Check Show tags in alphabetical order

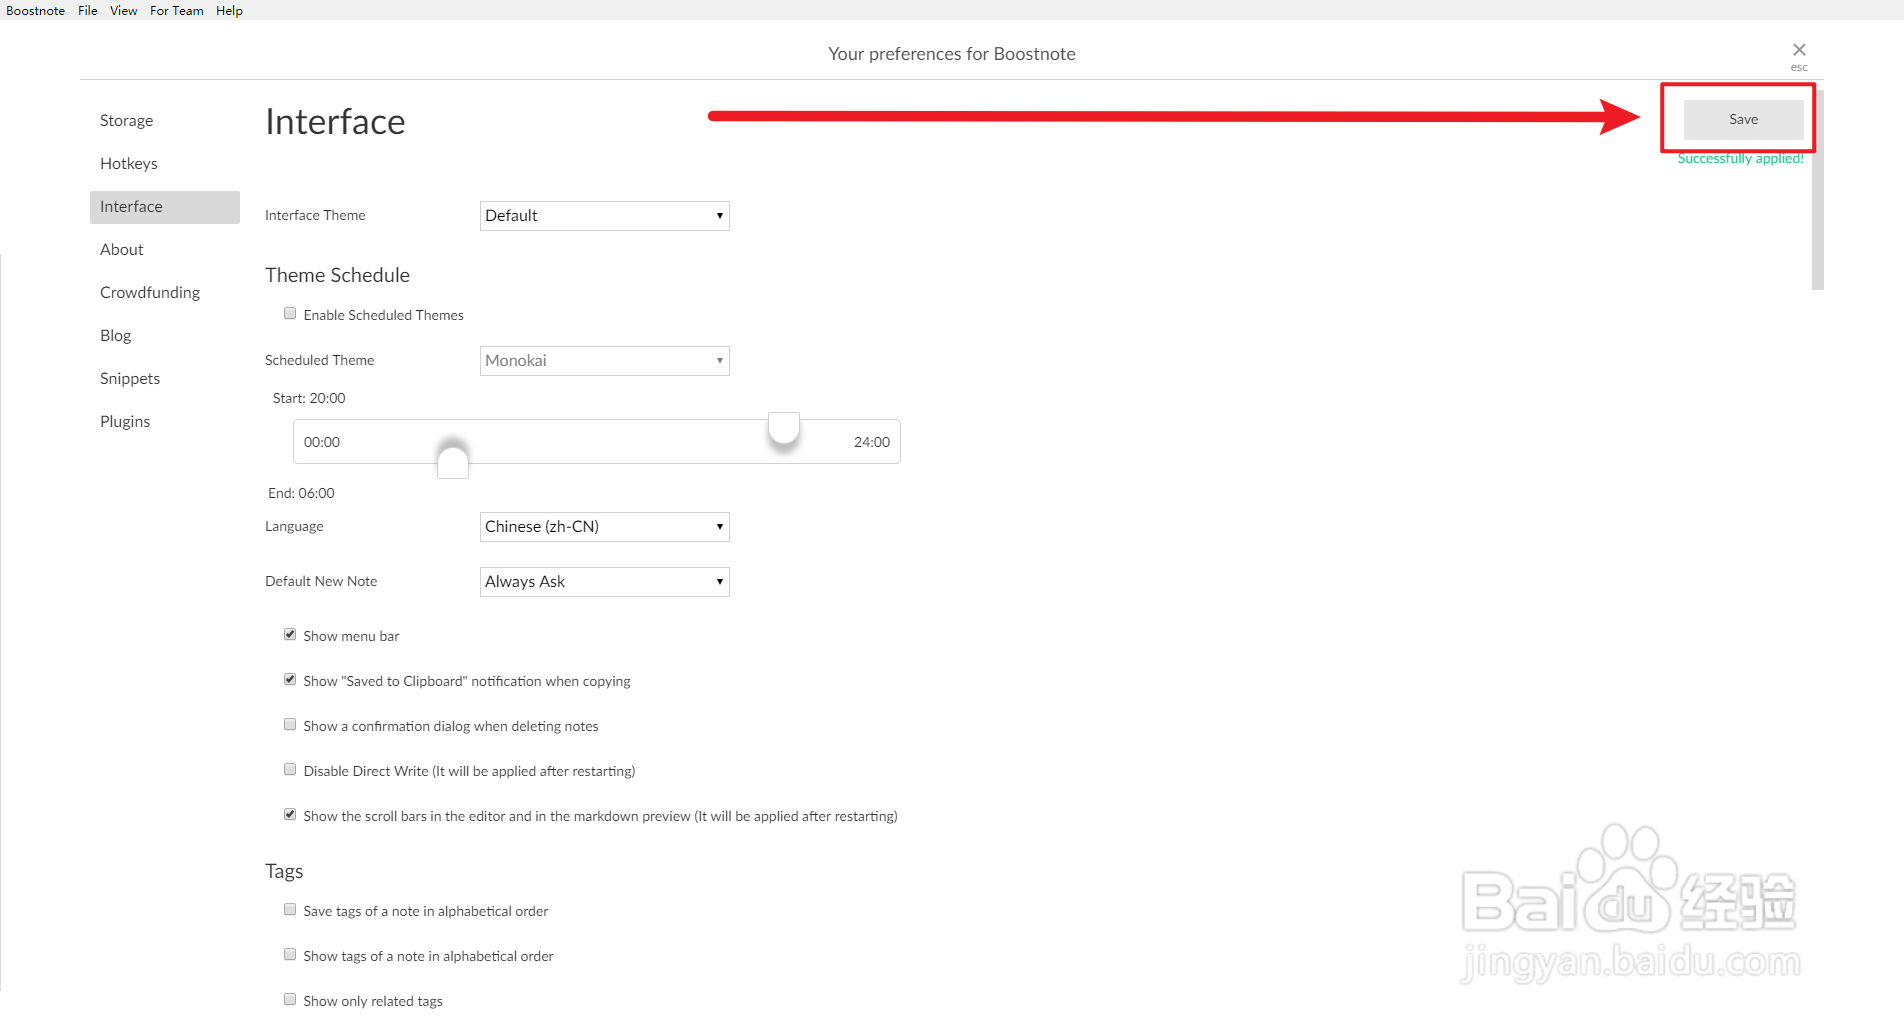[290, 955]
